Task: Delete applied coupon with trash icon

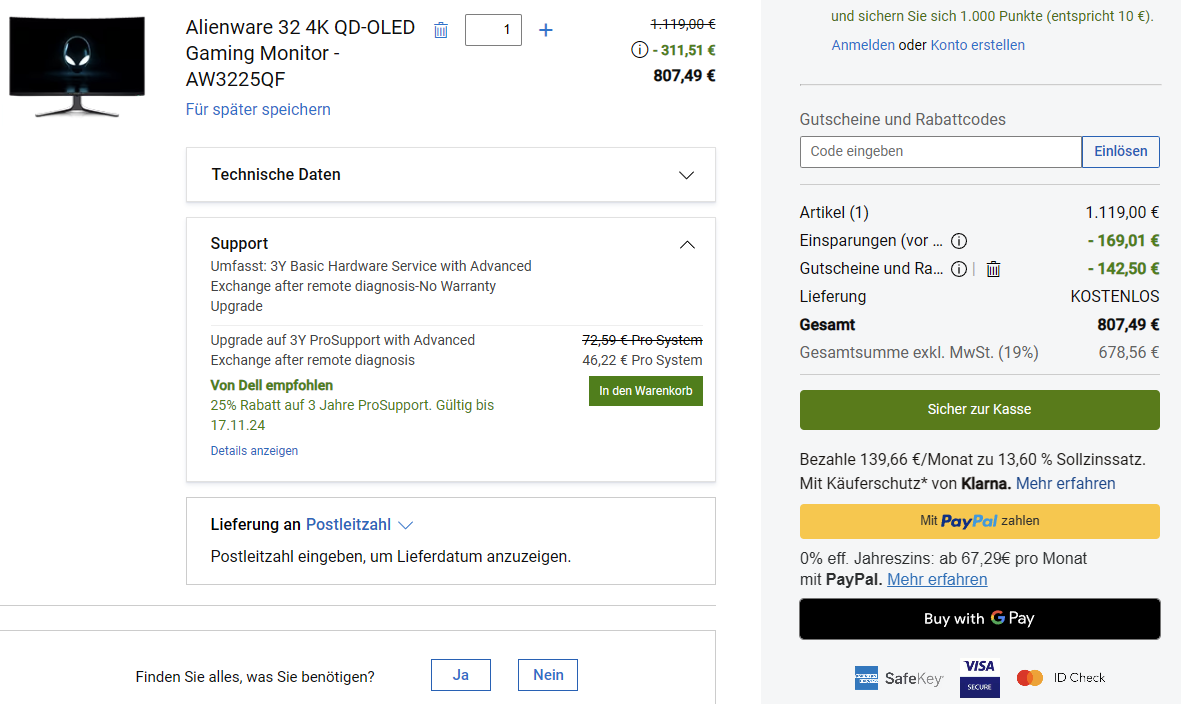Action: click(993, 269)
